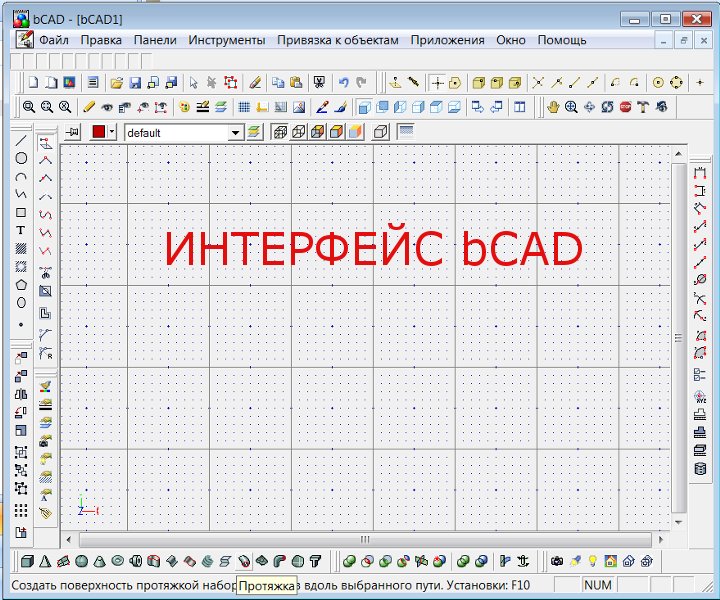The height and width of the screenshot is (600, 720).
Task: Toggle the gradient background button
Action: (405, 132)
